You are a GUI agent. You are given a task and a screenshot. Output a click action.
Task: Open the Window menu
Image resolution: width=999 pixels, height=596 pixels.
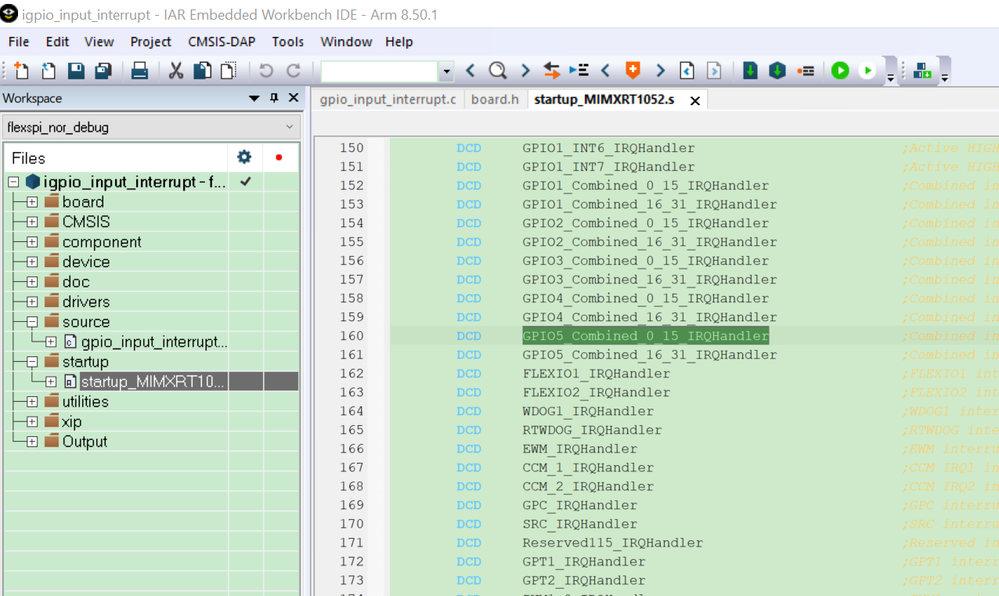point(346,41)
